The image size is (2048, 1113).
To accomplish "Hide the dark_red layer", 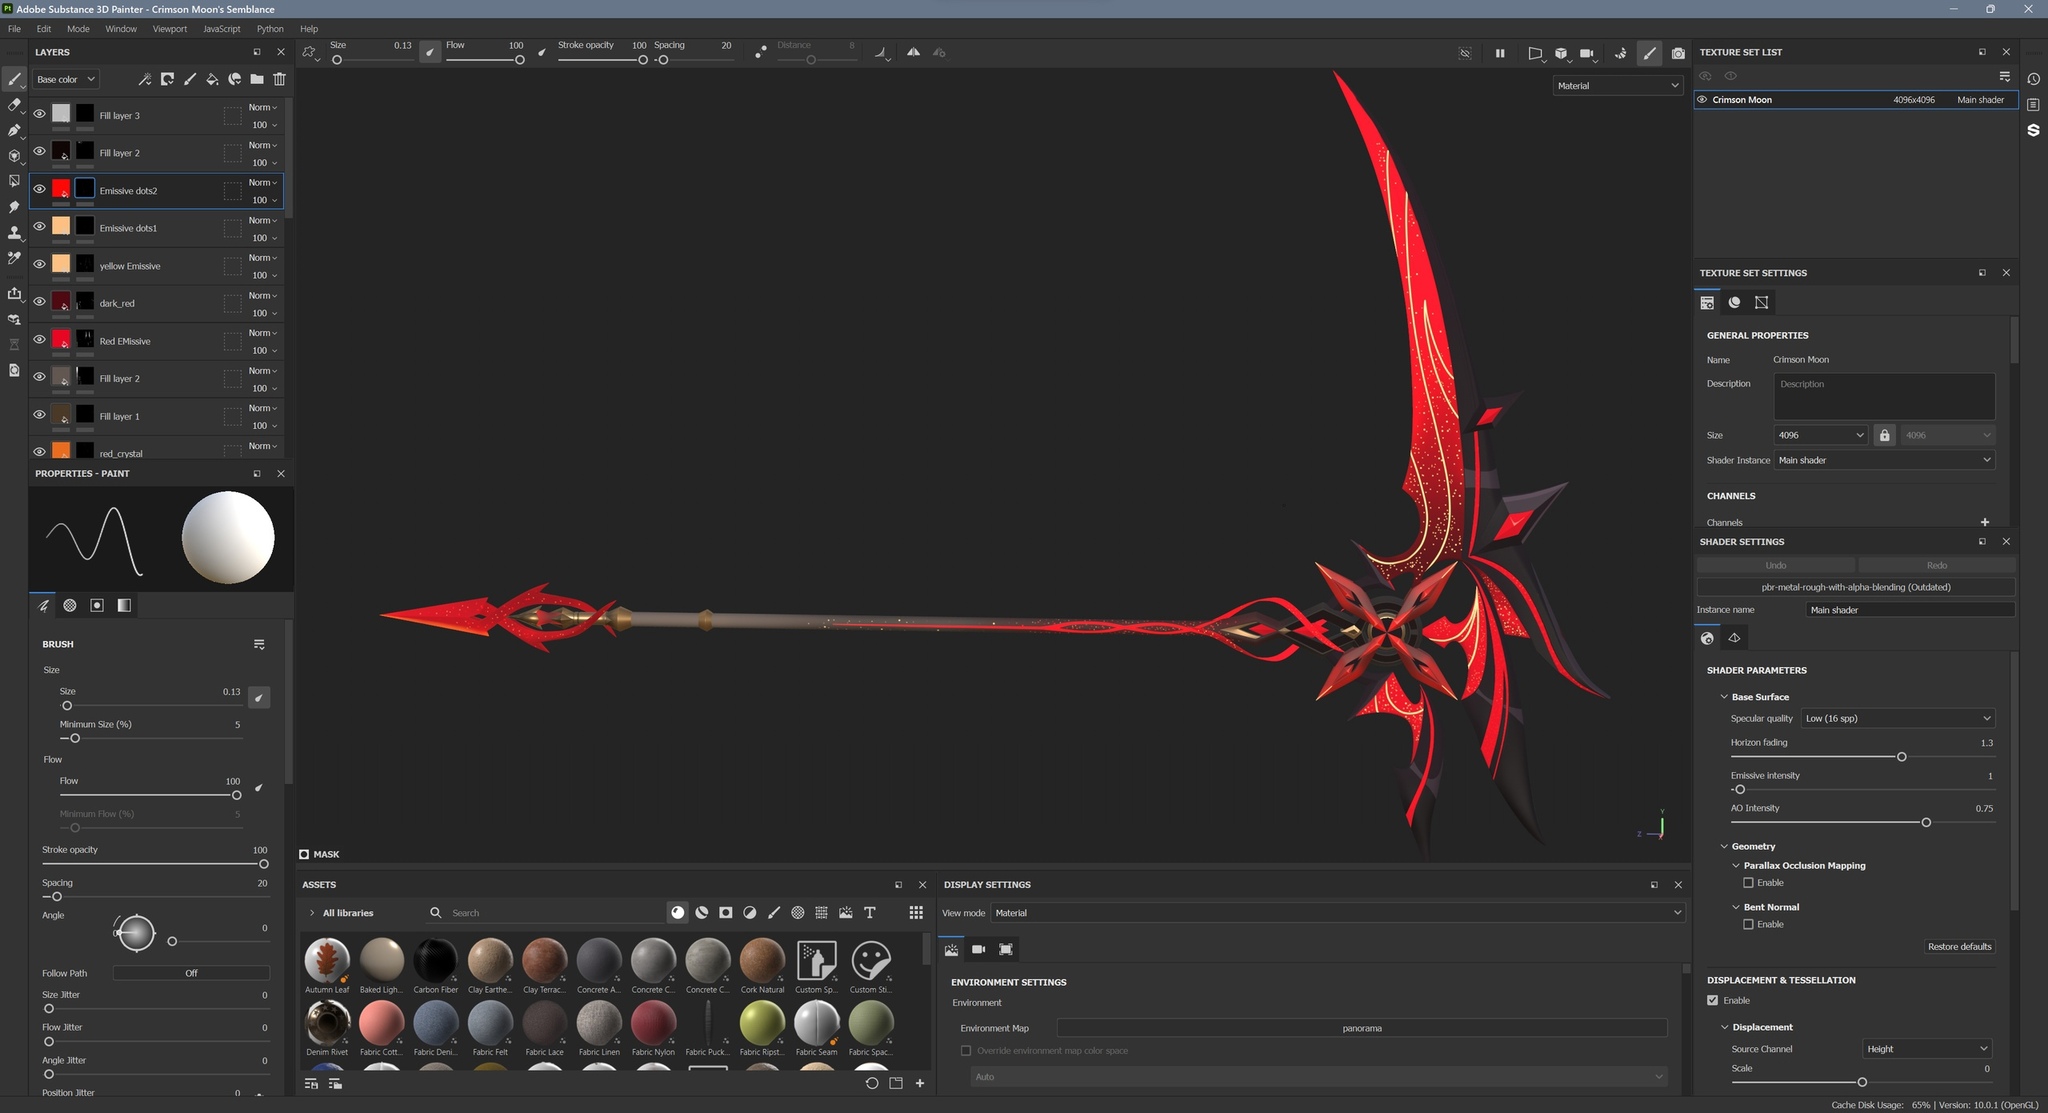I will 39,302.
